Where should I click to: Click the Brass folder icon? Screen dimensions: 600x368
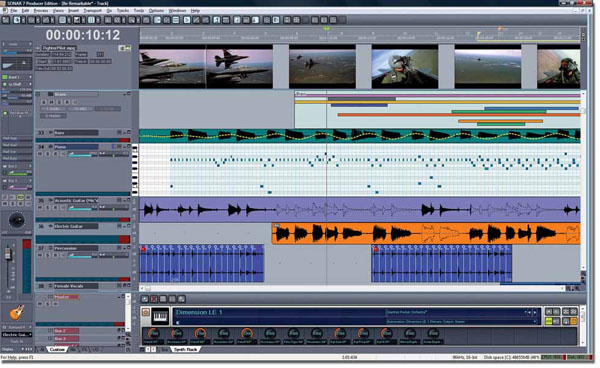click(50, 94)
